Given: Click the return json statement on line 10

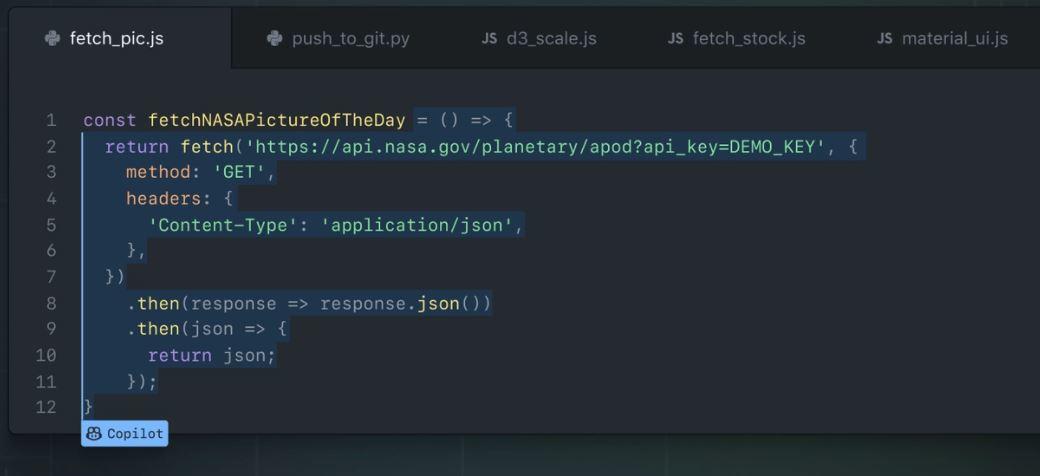Looking at the screenshot, I should click(212, 355).
